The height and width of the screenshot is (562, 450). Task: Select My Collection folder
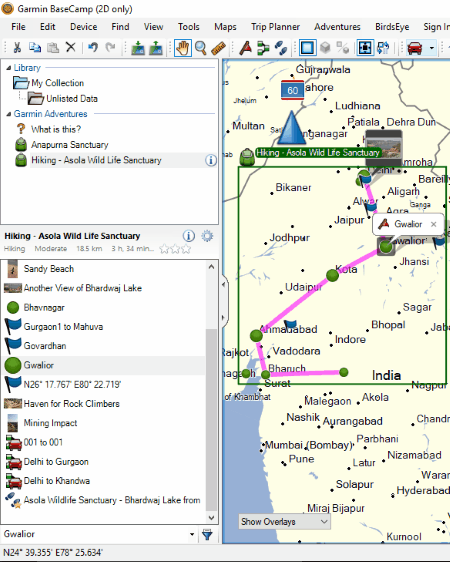(x=57, y=83)
